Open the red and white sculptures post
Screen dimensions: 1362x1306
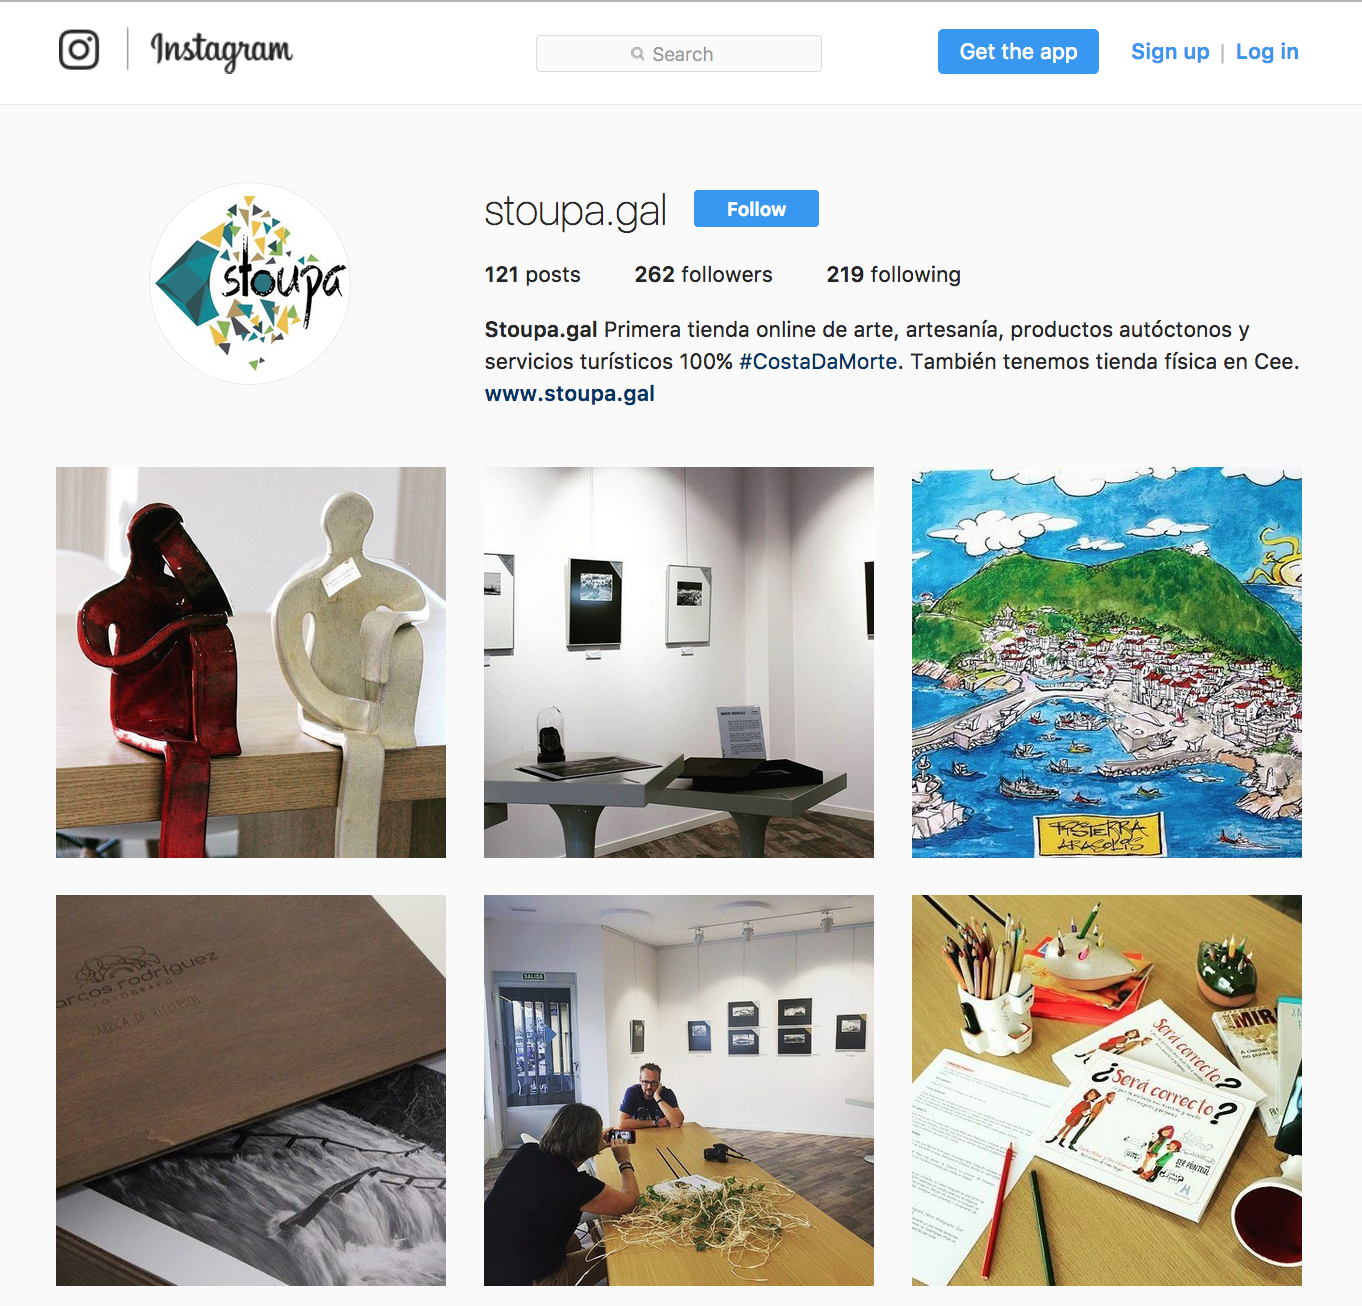(251, 662)
